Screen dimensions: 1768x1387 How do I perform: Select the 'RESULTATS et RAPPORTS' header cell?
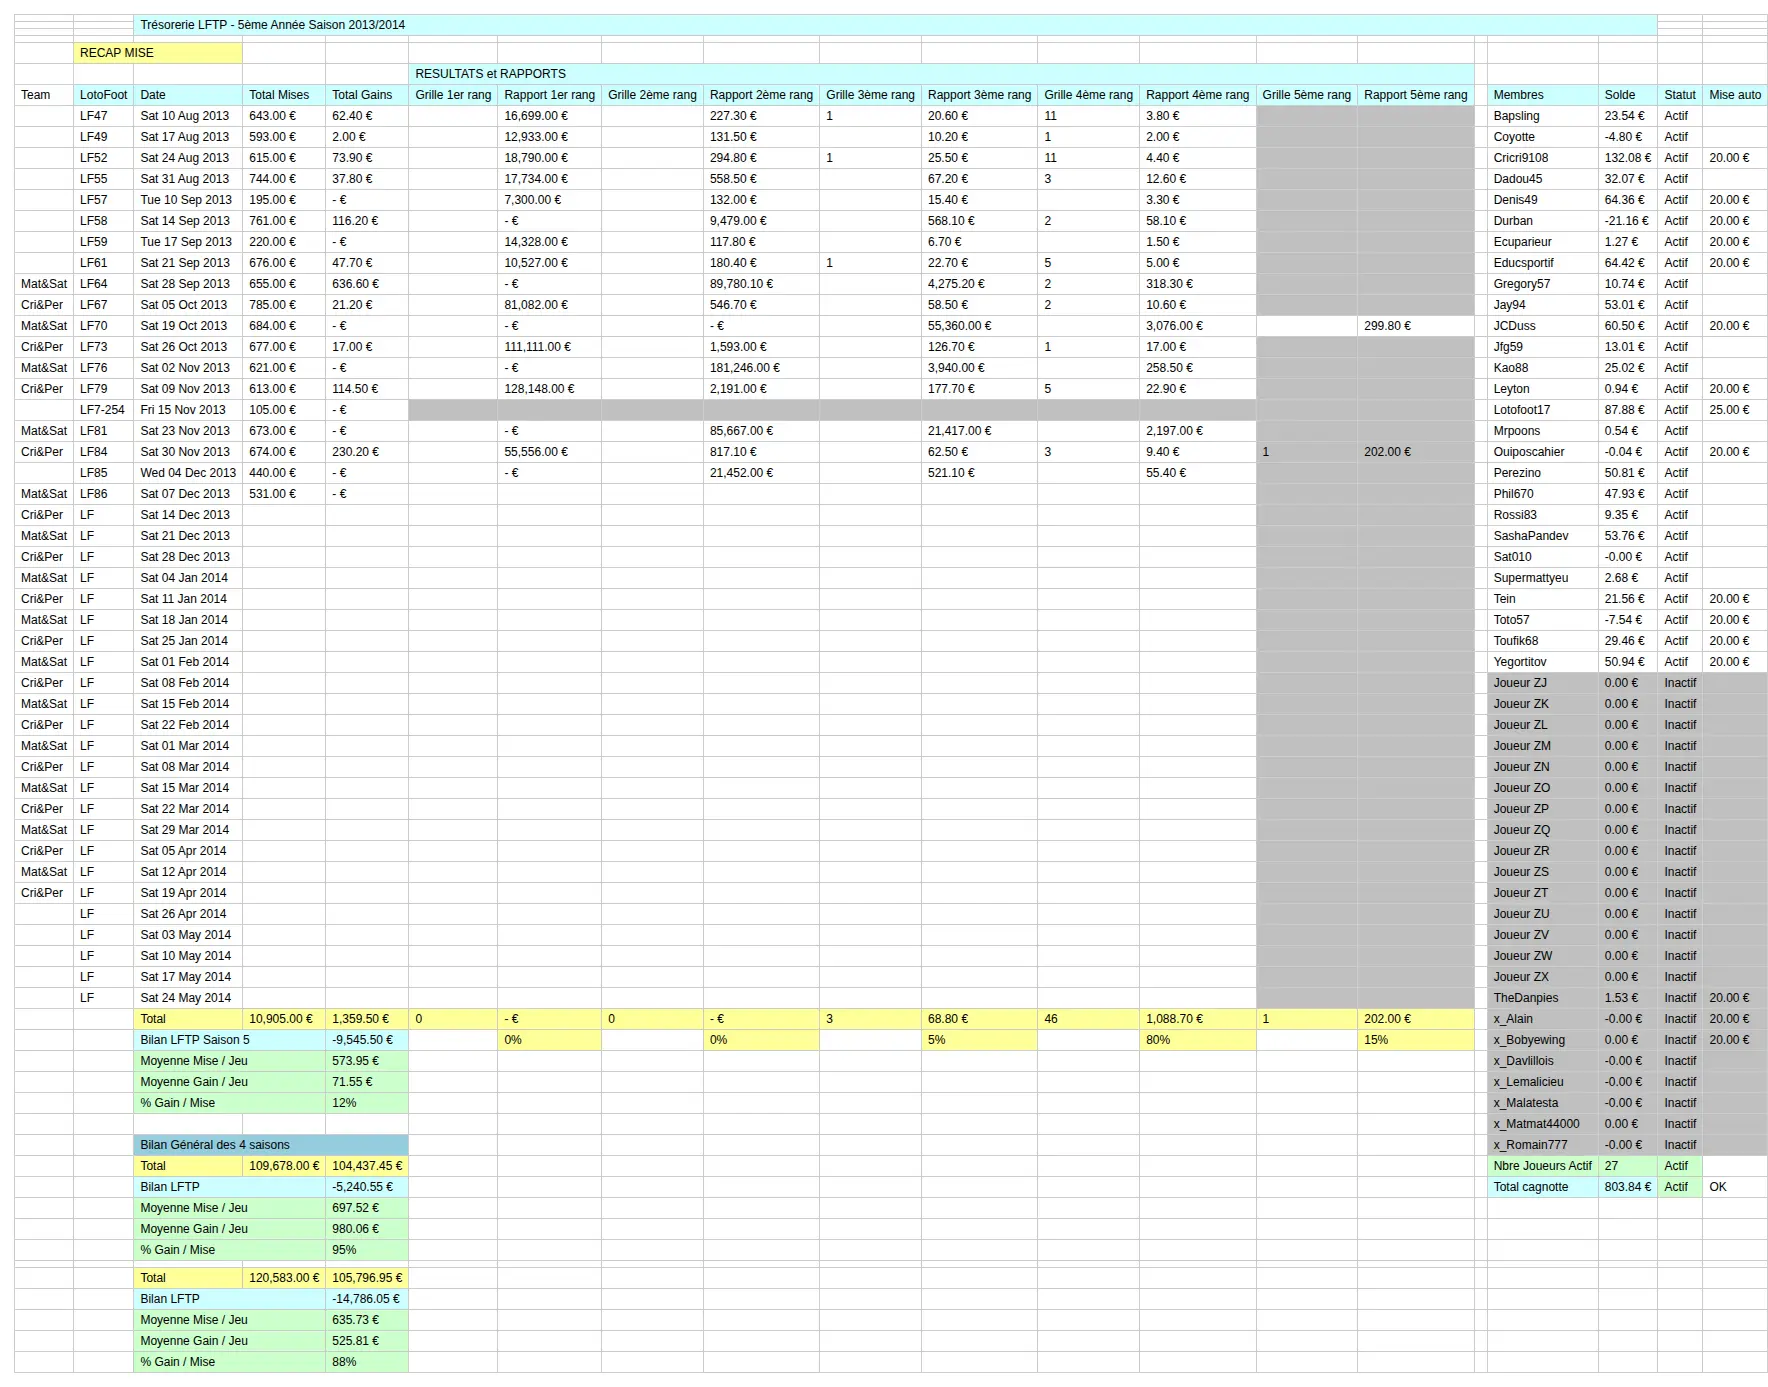[941, 74]
